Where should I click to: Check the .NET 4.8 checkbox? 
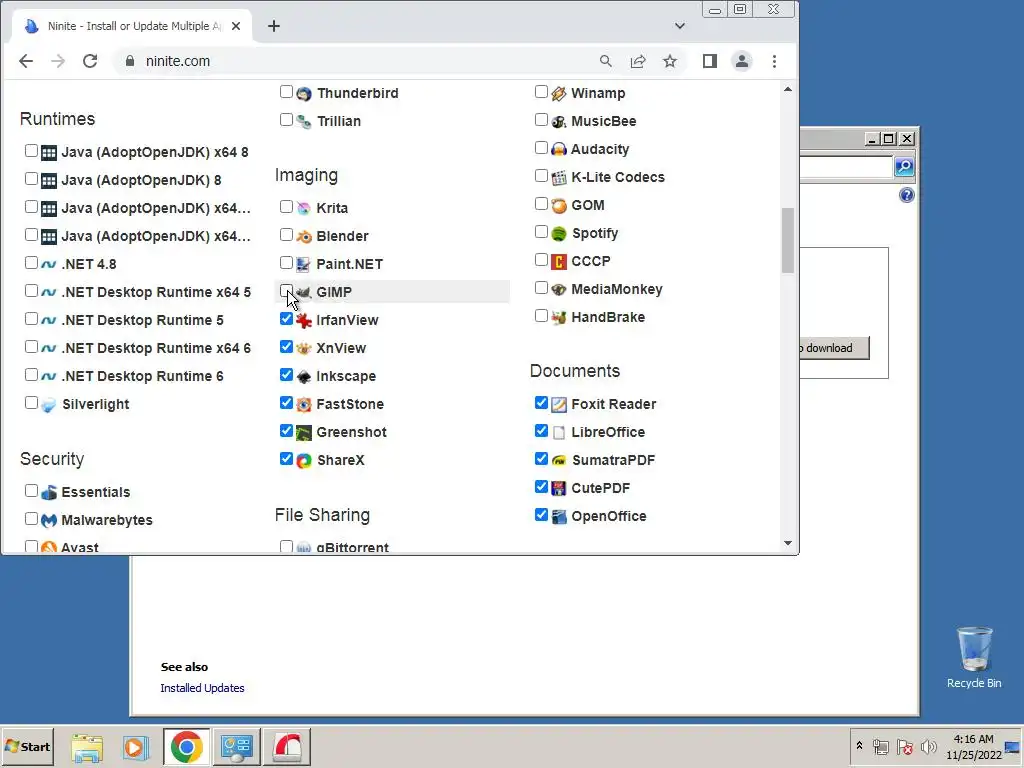coord(31,263)
